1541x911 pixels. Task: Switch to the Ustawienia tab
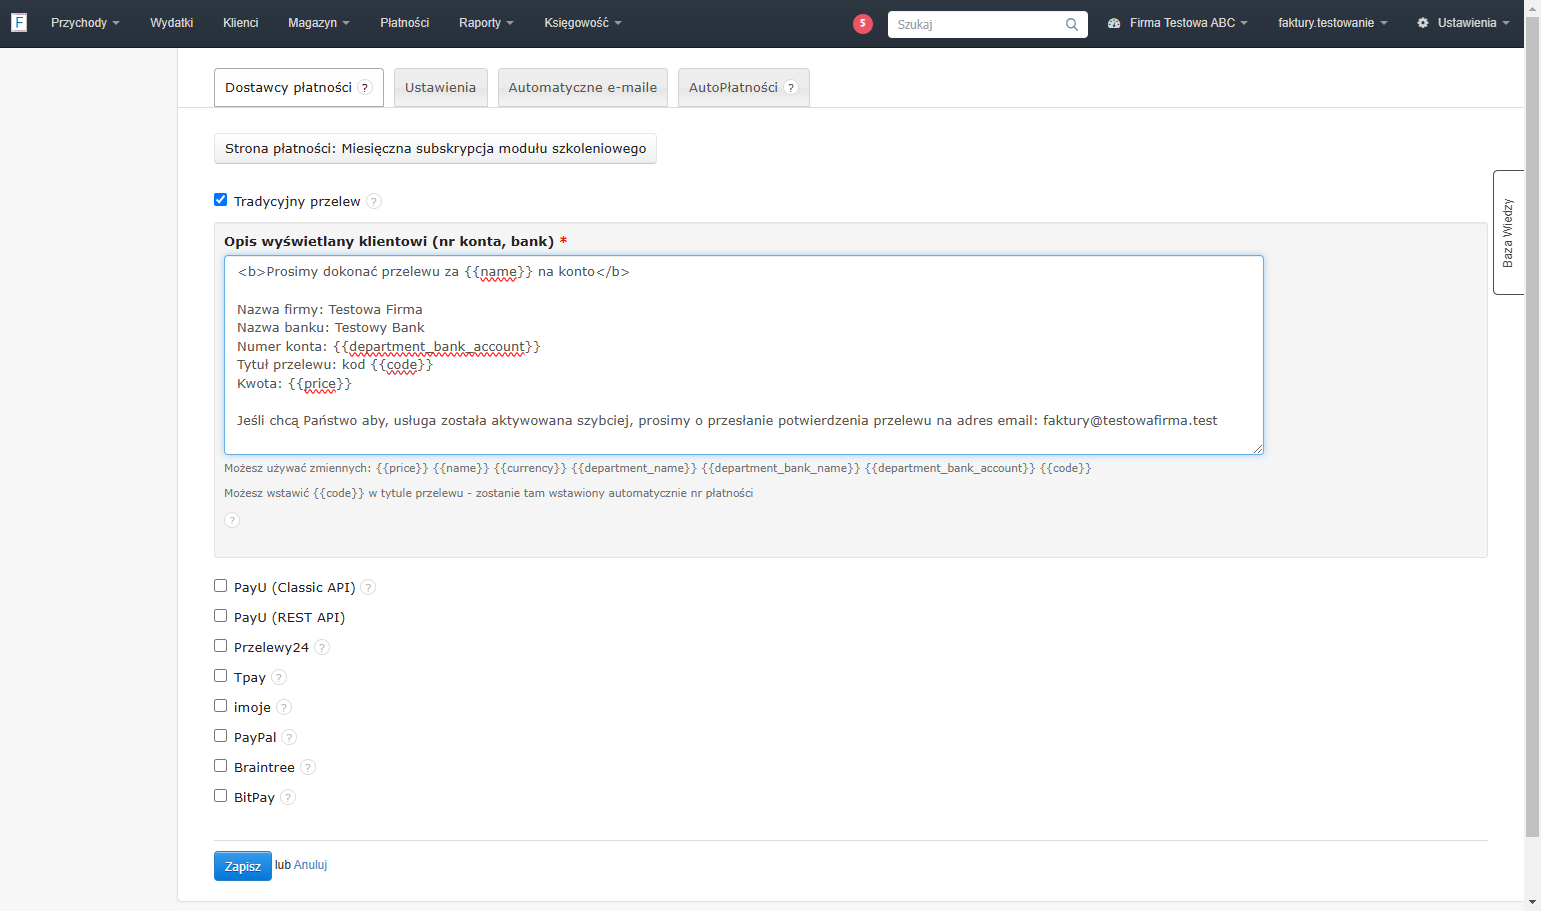(441, 88)
